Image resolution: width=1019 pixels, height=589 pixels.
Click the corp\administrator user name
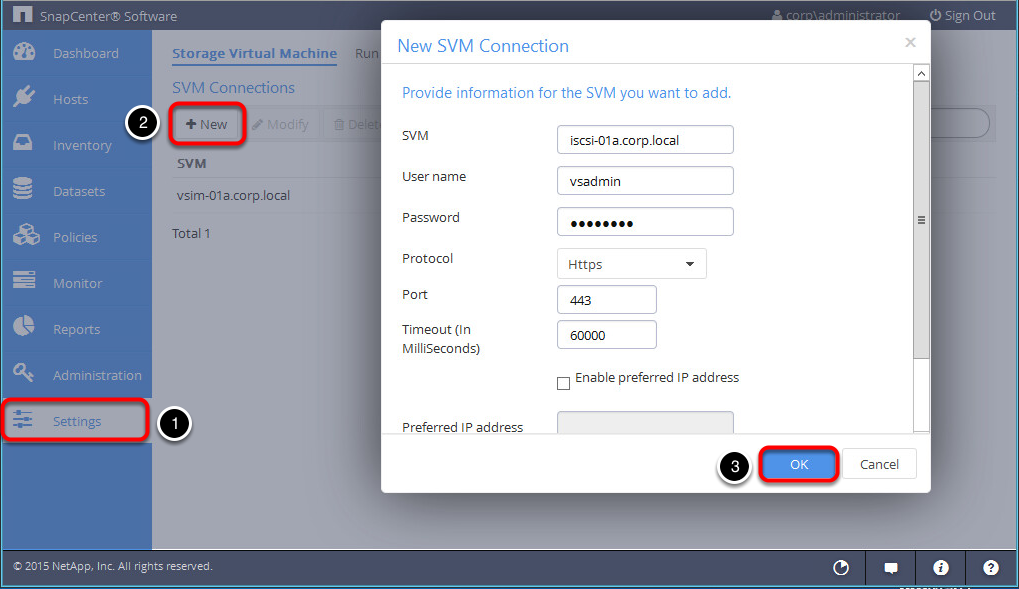click(x=843, y=15)
